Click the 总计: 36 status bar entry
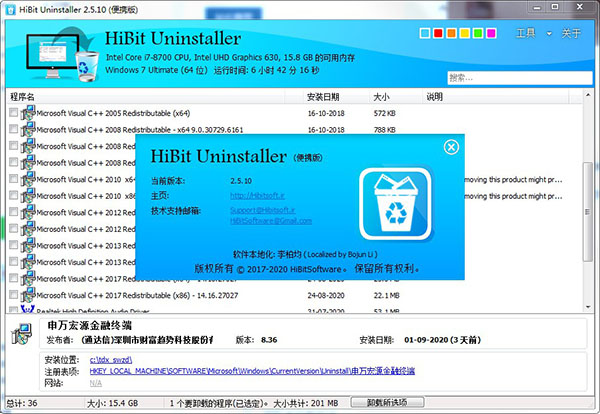The width and height of the screenshot is (600, 414). point(22,403)
